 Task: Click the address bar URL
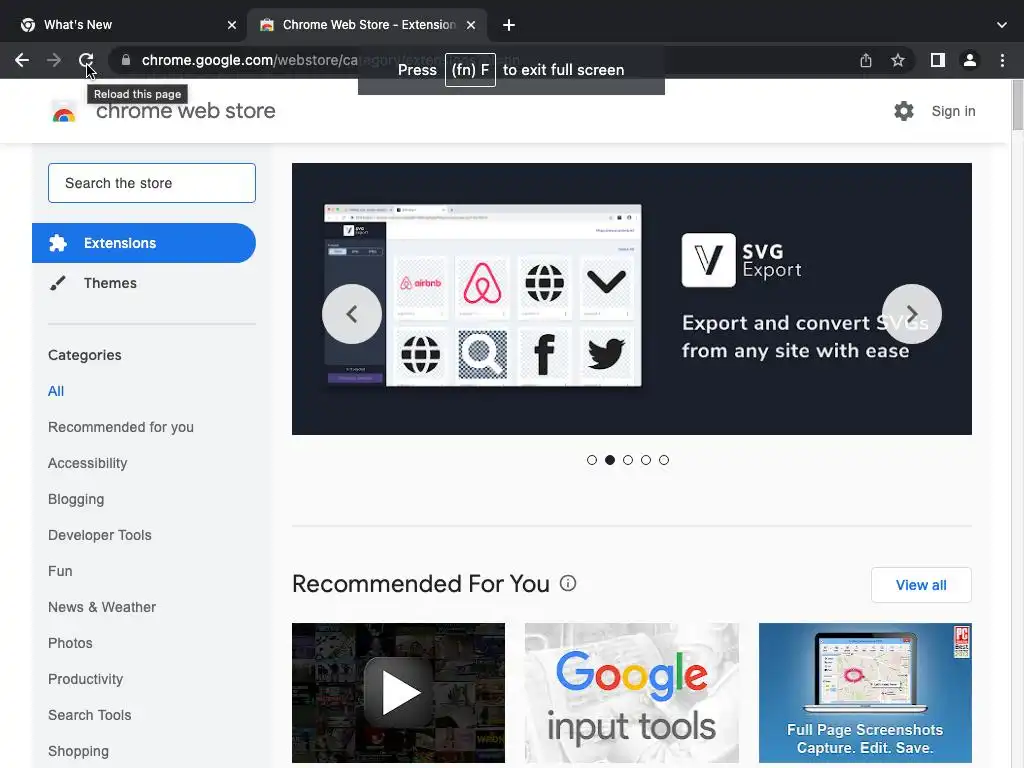click(249, 60)
